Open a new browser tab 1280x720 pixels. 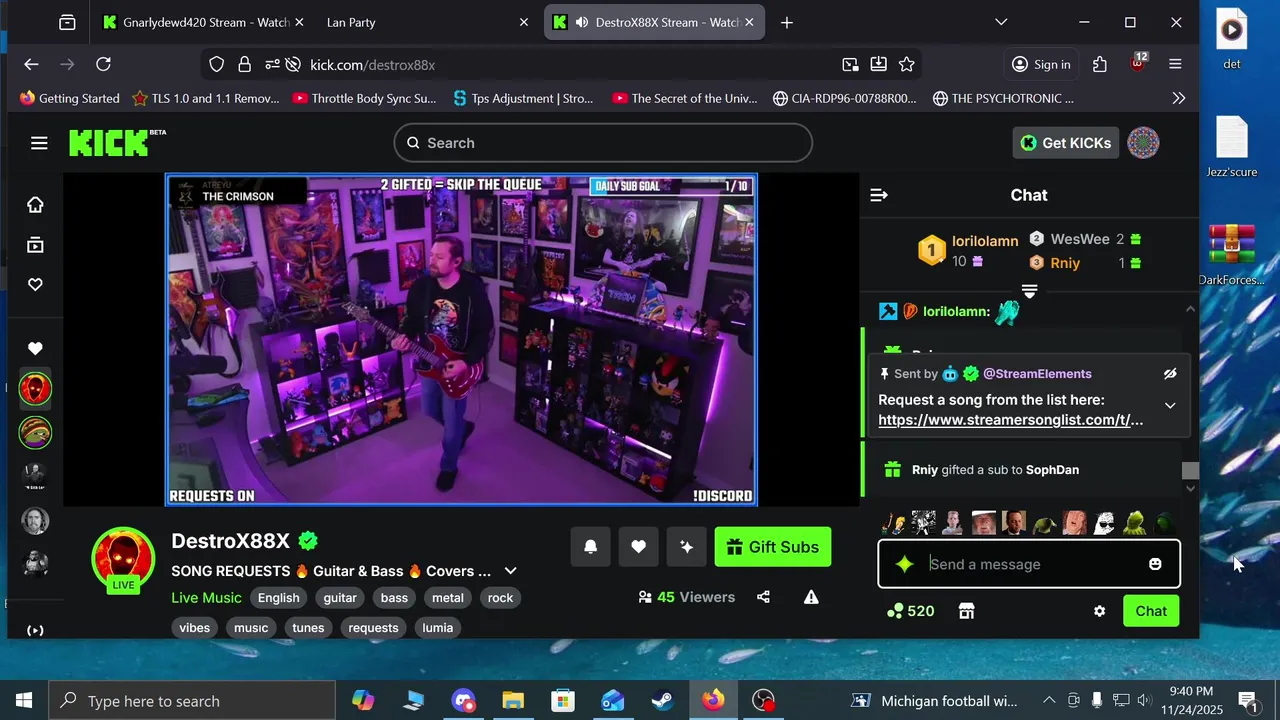(x=787, y=22)
